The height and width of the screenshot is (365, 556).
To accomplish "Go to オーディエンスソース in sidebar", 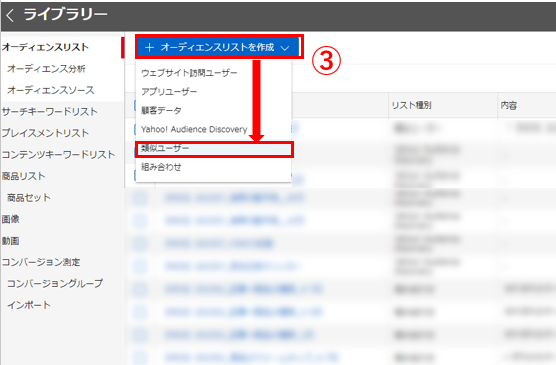I will [x=51, y=90].
